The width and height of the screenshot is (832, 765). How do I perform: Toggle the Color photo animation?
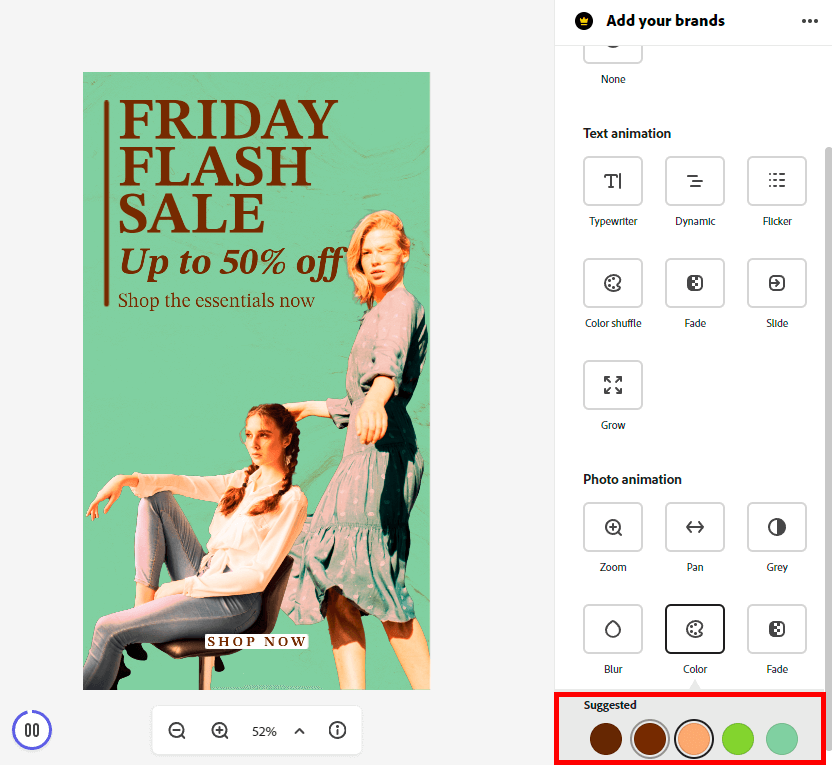[x=695, y=629]
